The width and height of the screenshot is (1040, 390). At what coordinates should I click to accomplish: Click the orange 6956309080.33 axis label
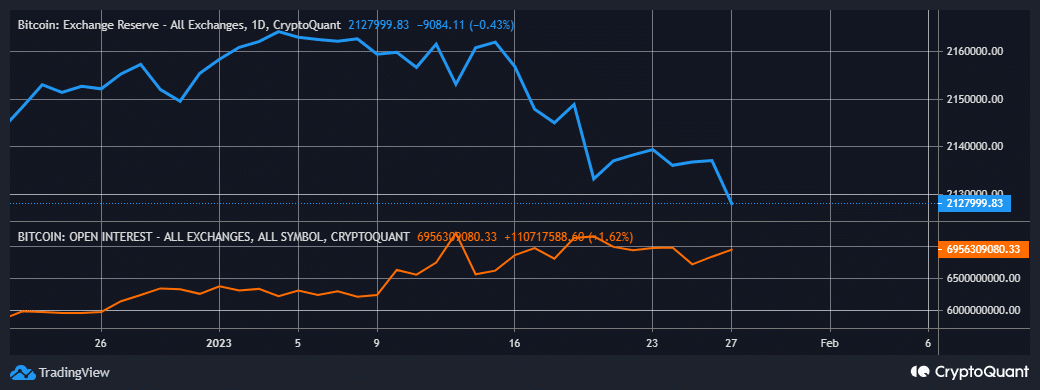tap(983, 249)
